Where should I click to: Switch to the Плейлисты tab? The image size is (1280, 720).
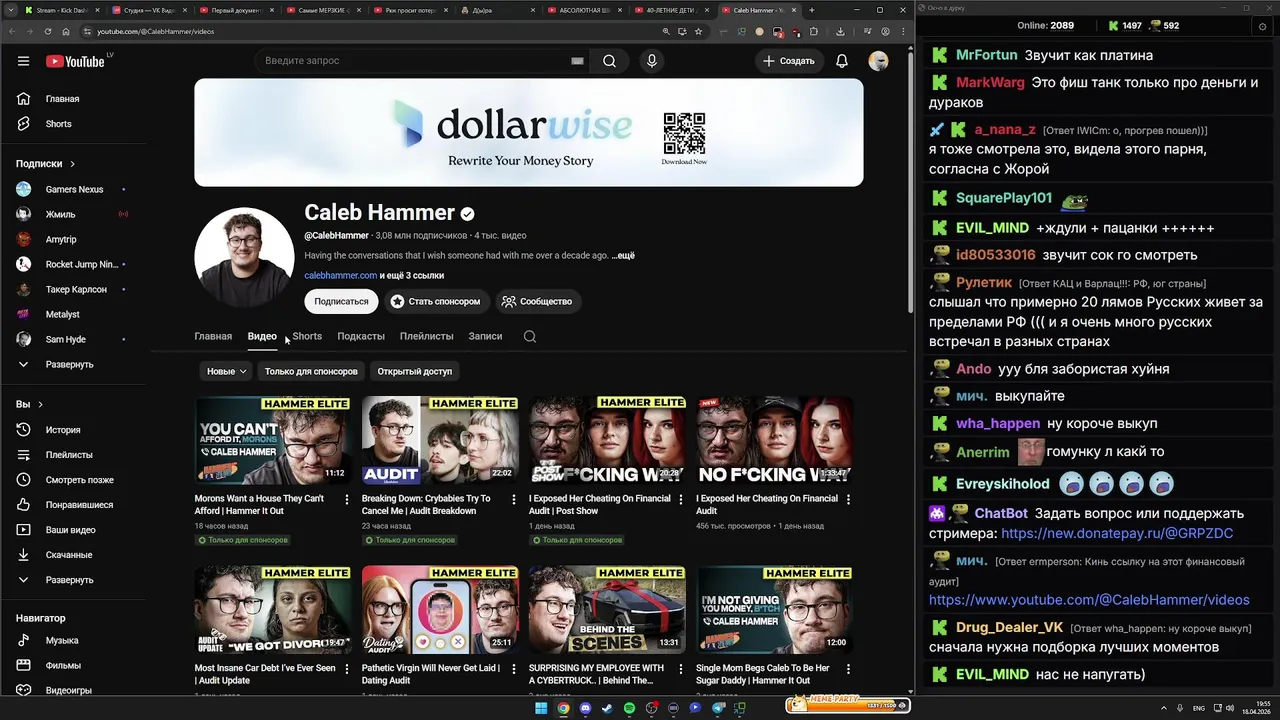coord(426,336)
